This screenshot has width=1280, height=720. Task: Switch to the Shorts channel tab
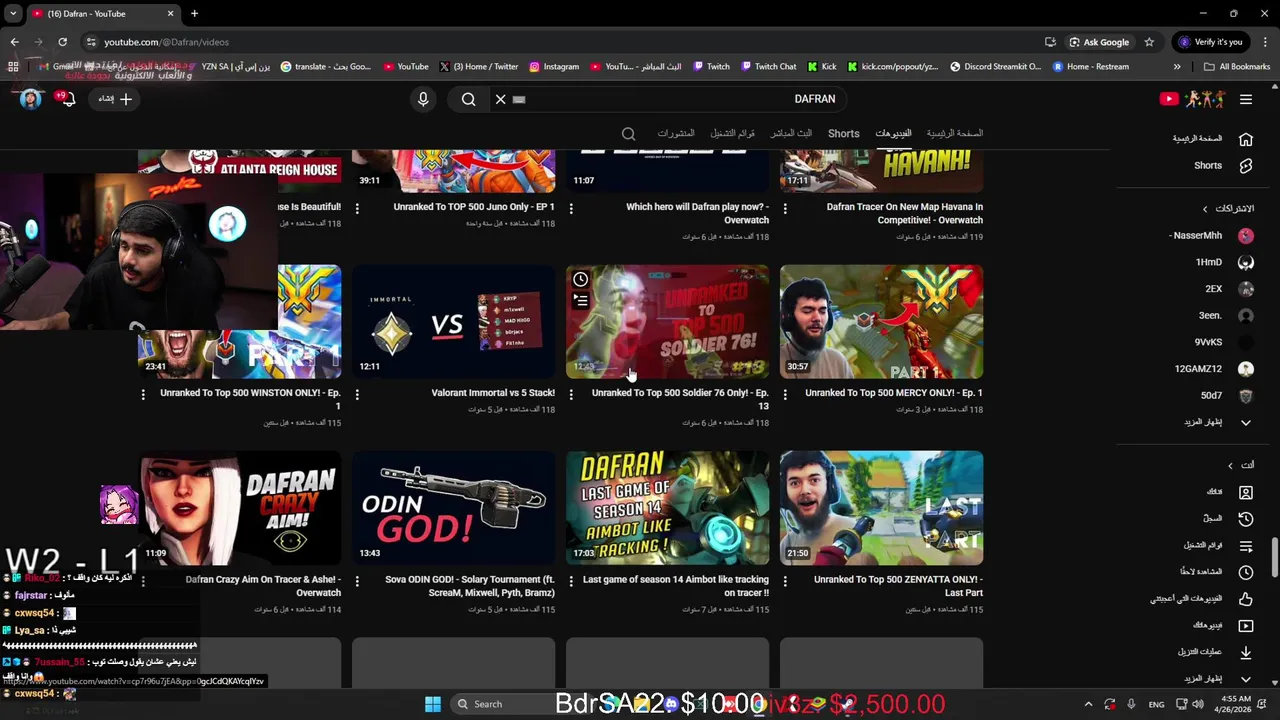click(843, 134)
